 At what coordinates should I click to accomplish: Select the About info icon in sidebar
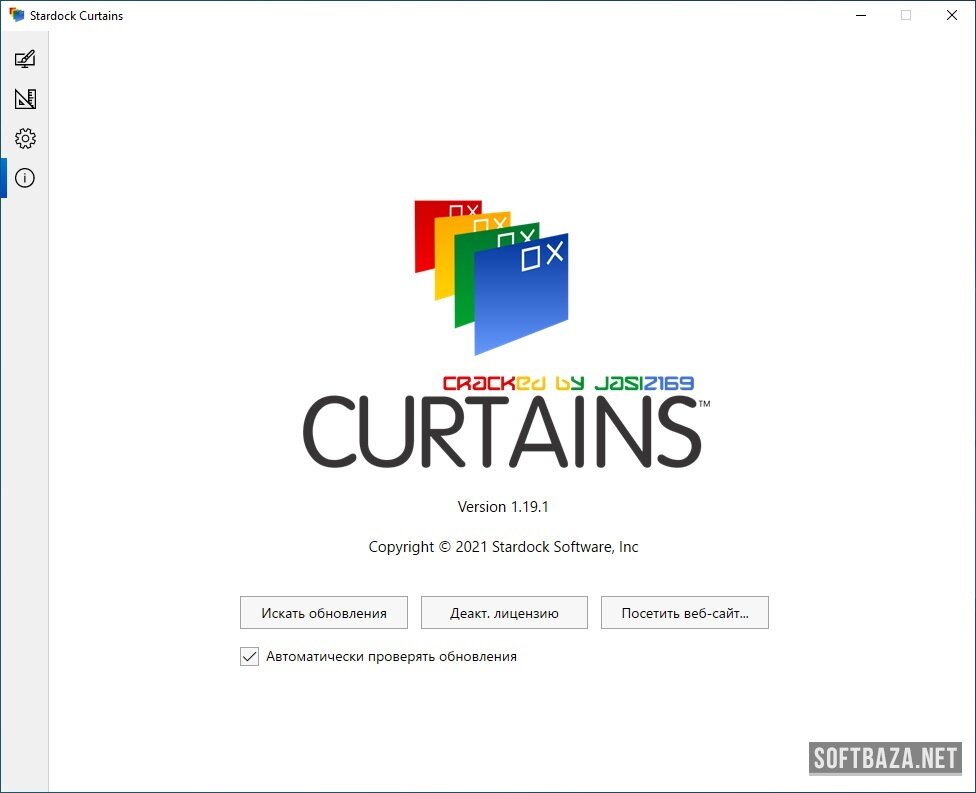click(x=25, y=178)
